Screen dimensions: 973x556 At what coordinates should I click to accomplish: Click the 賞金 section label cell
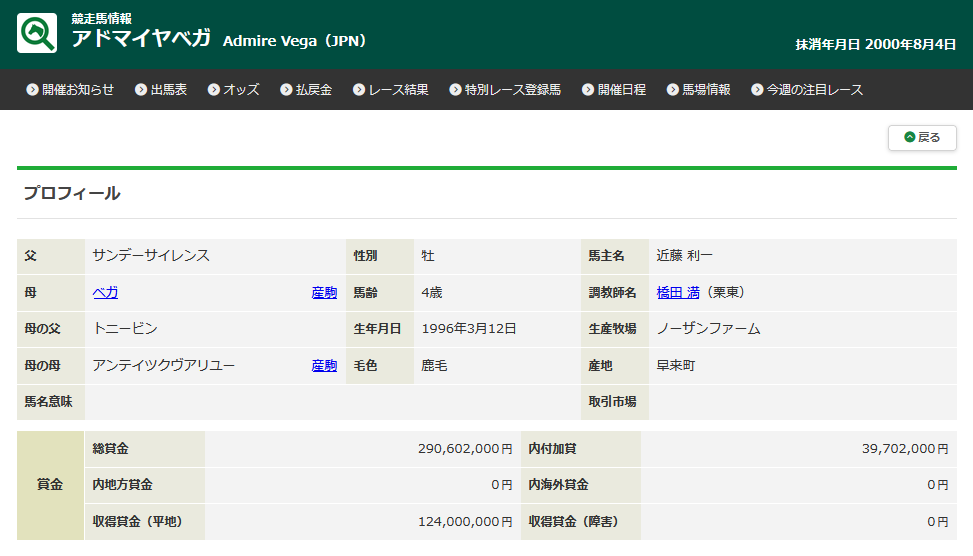pos(50,485)
